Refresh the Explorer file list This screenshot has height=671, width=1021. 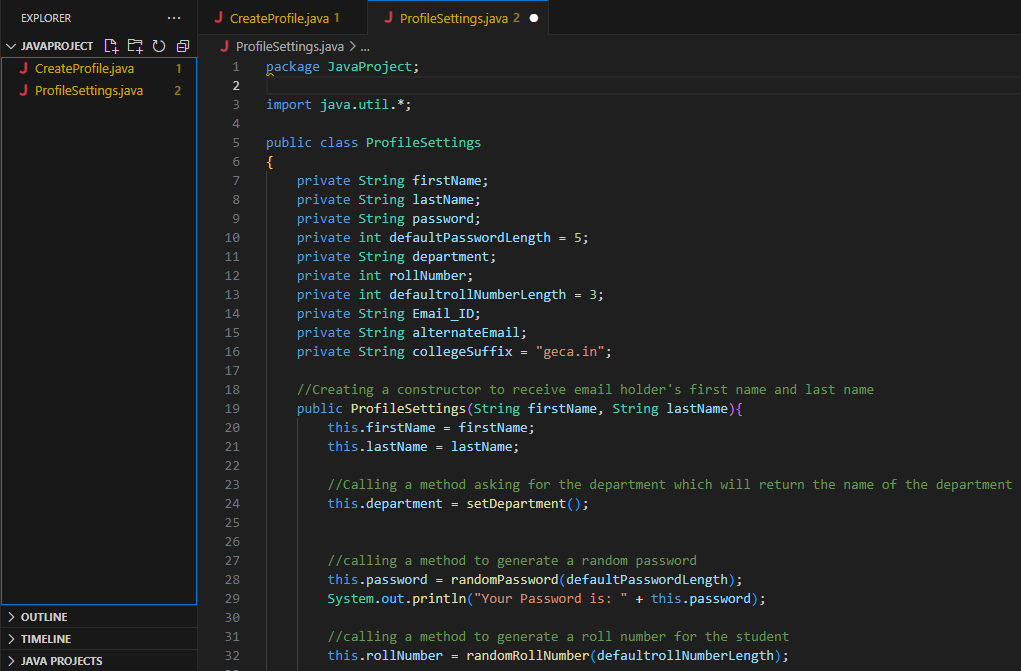tap(158, 46)
